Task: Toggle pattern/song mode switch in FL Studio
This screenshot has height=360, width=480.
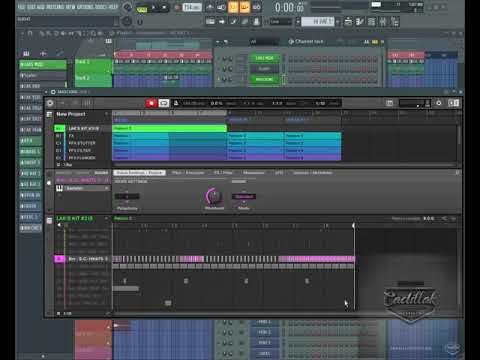Action: click(142, 7)
